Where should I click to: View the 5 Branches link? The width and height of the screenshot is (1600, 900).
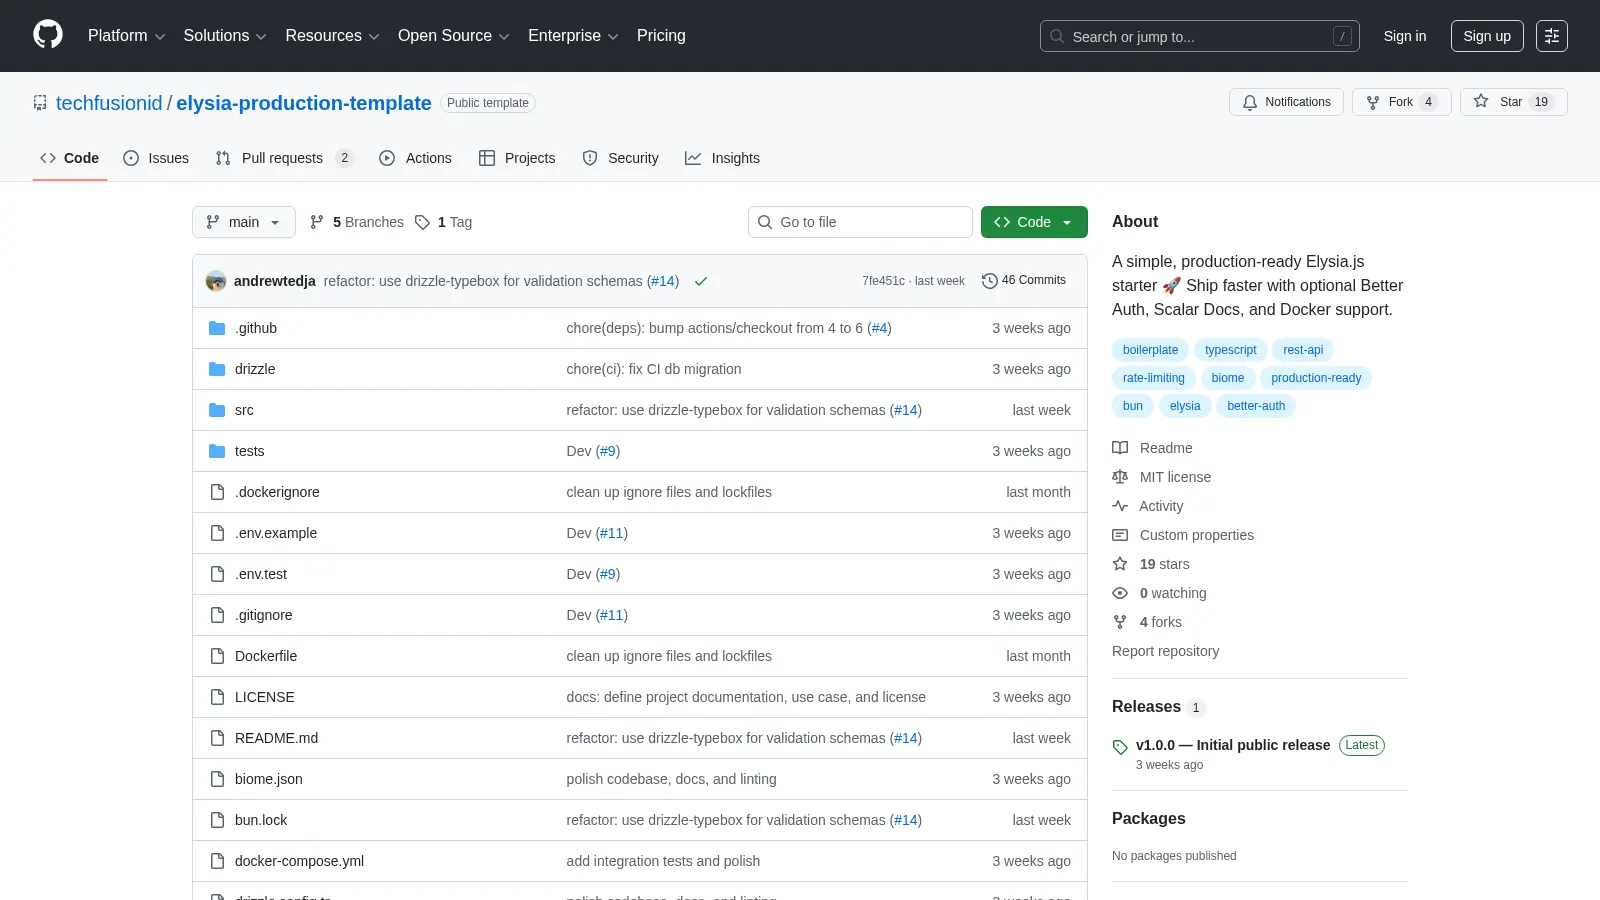point(357,222)
